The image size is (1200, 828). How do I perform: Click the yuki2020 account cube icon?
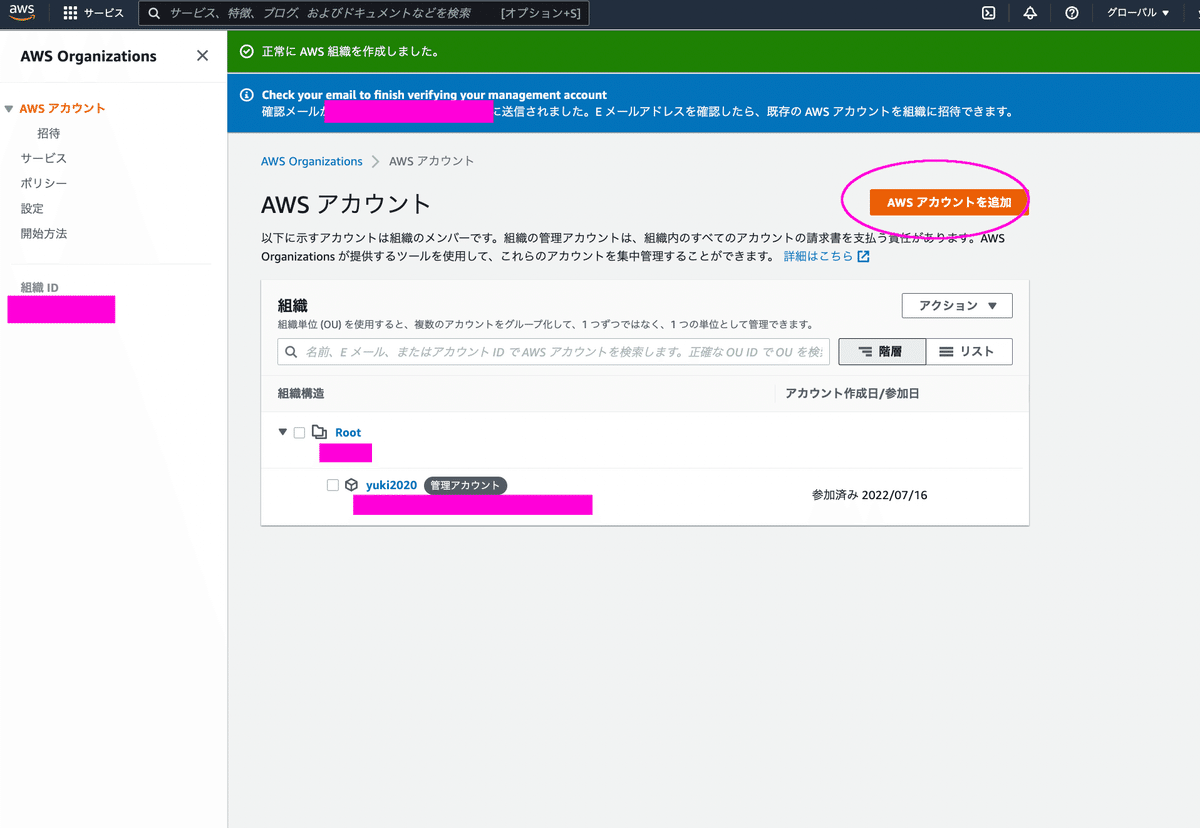click(352, 485)
